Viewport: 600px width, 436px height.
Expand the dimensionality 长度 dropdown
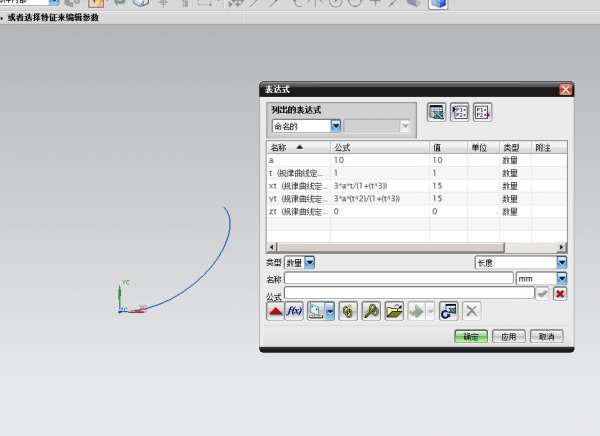(x=561, y=263)
